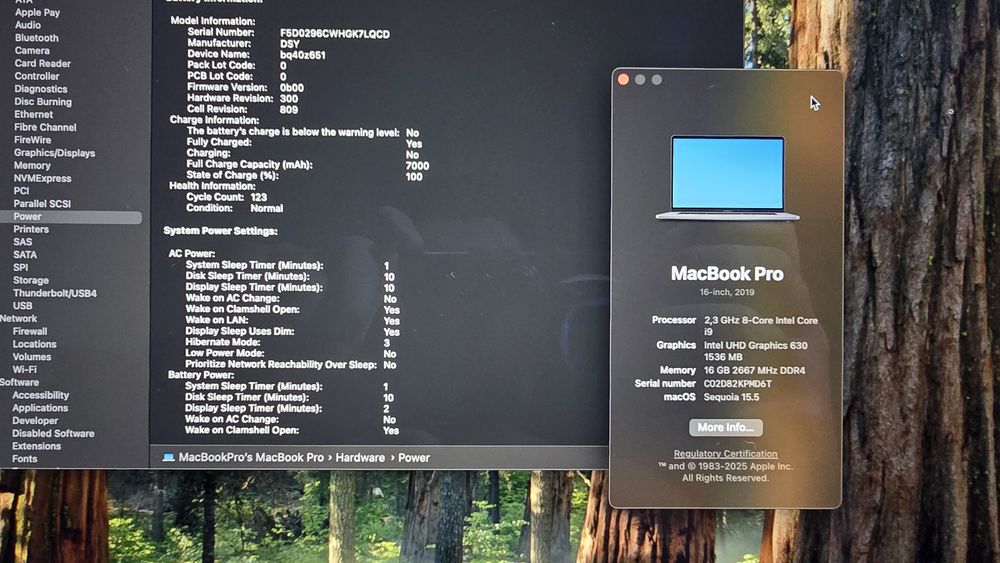Image resolution: width=1000 pixels, height=563 pixels.
Task: Click the Firmware Version value 0b00
Action: (291, 87)
